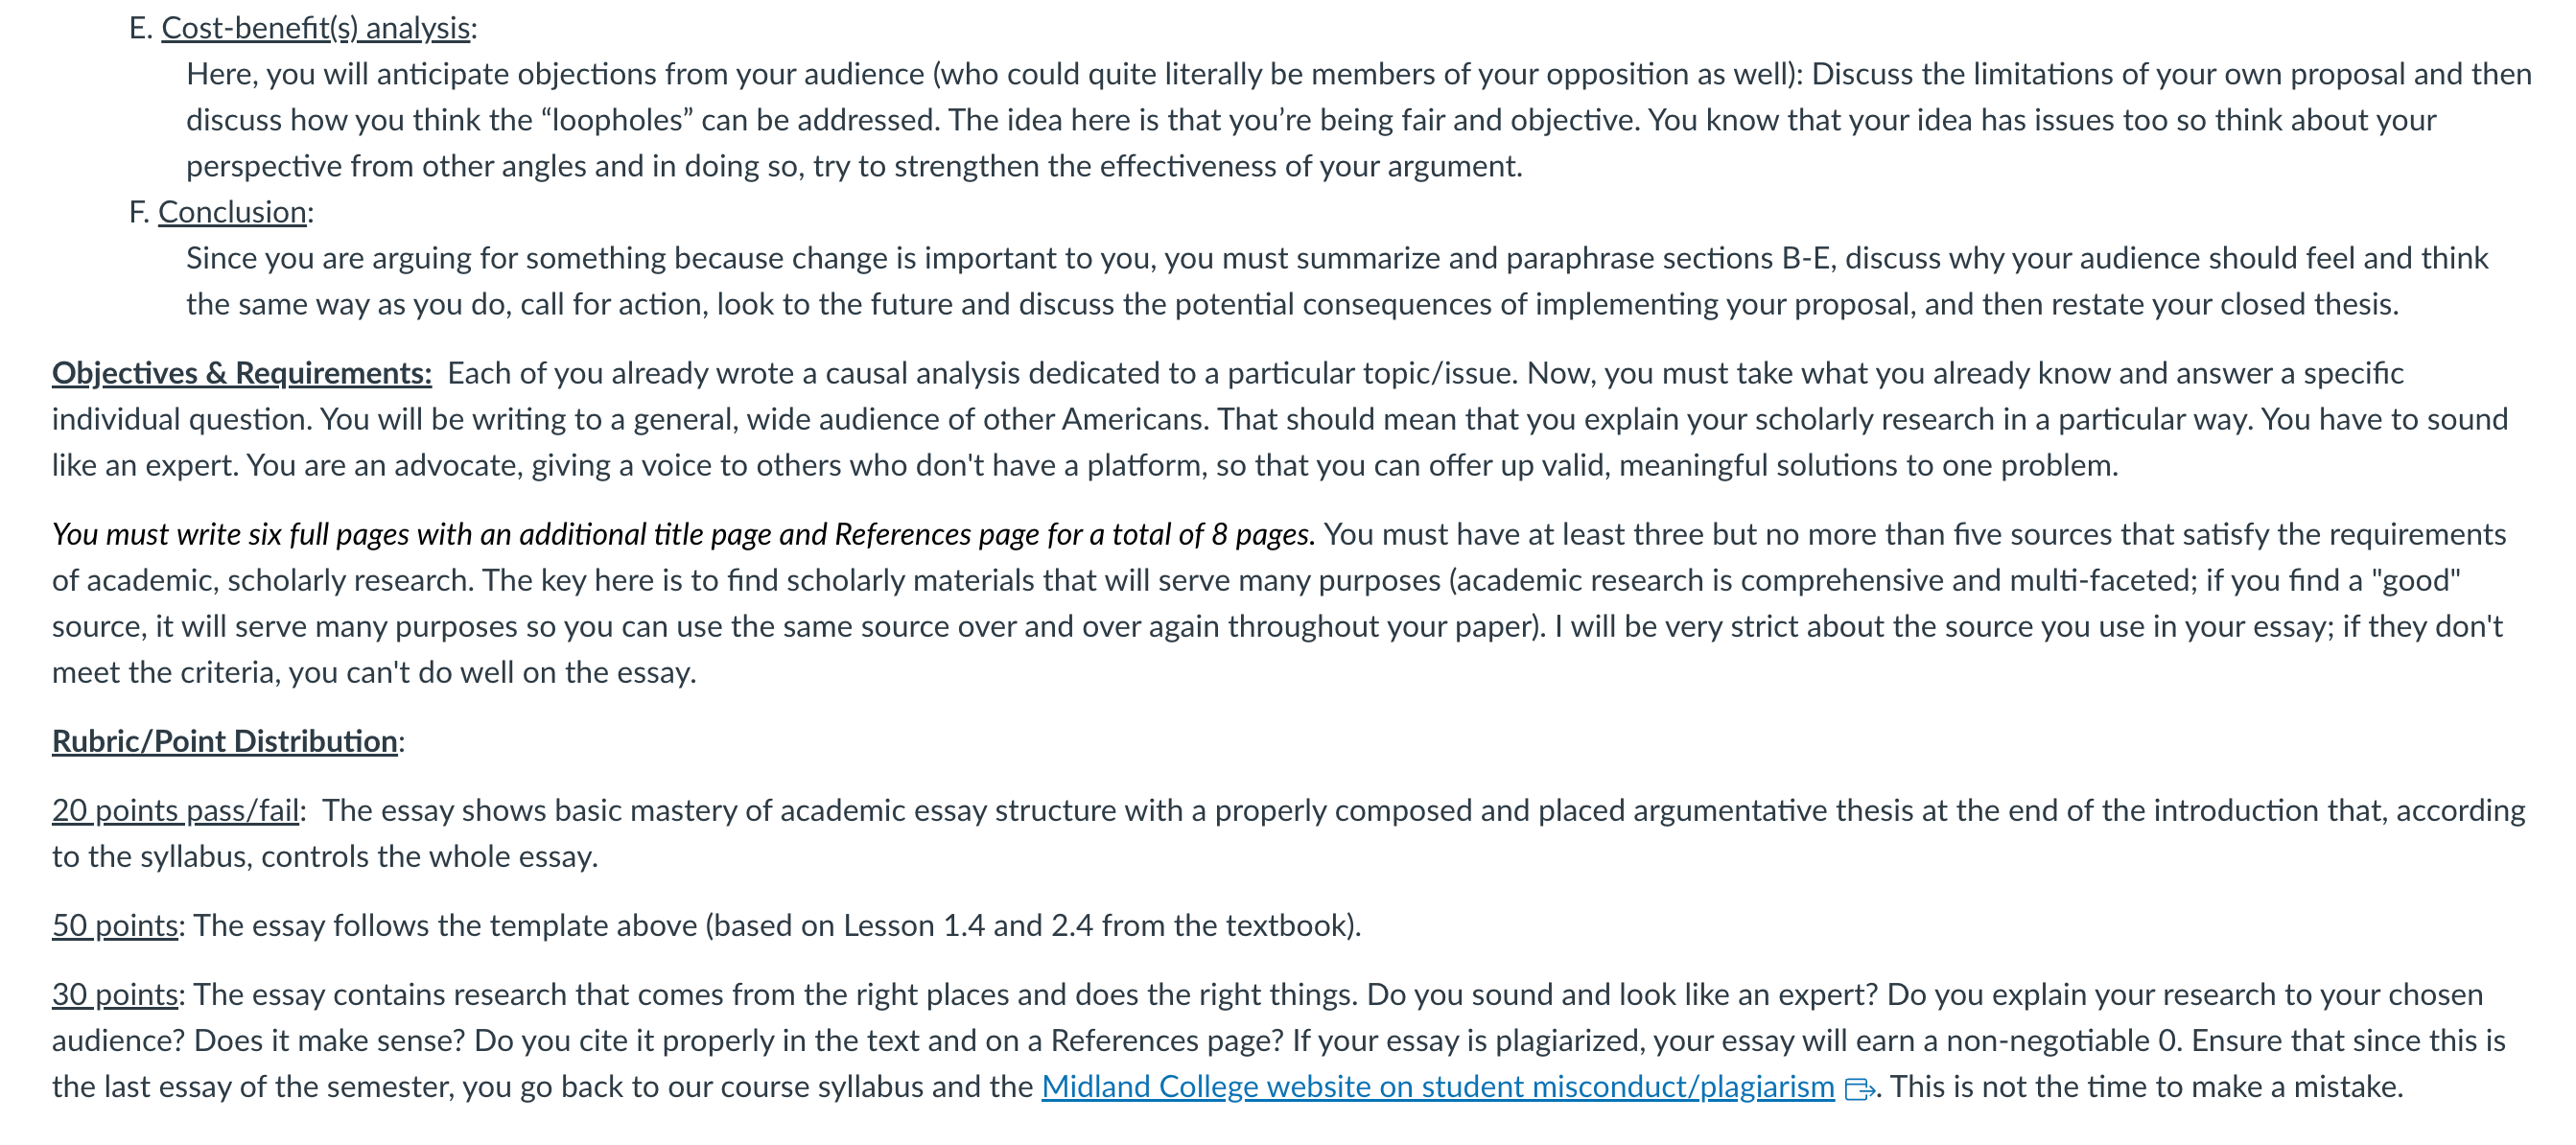
Task: Click the "Rubric/Point Distribution" heading
Action: 225,741
